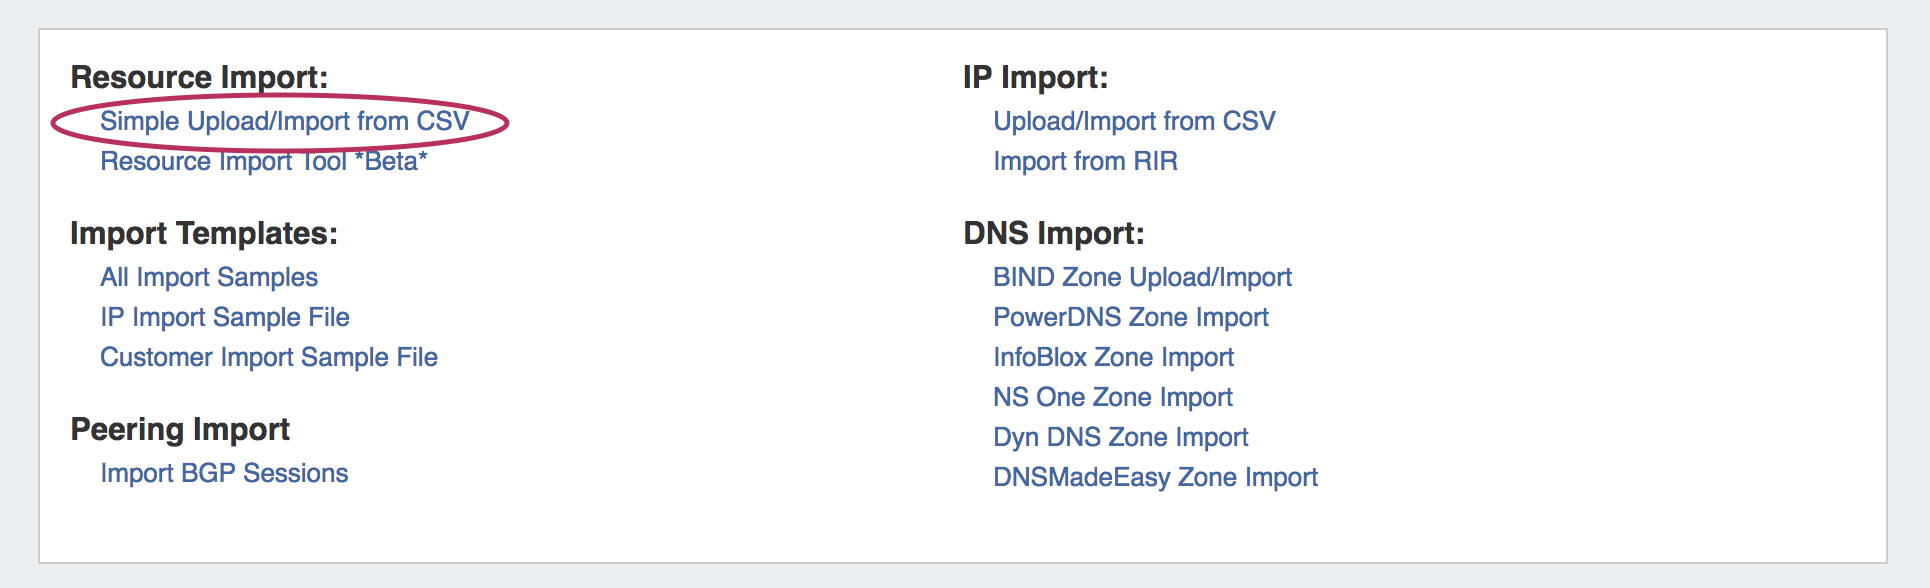This screenshot has width=1930, height=588.
Task: Start the Dyn DNS Zone Import
Action: click(1120, 438)
